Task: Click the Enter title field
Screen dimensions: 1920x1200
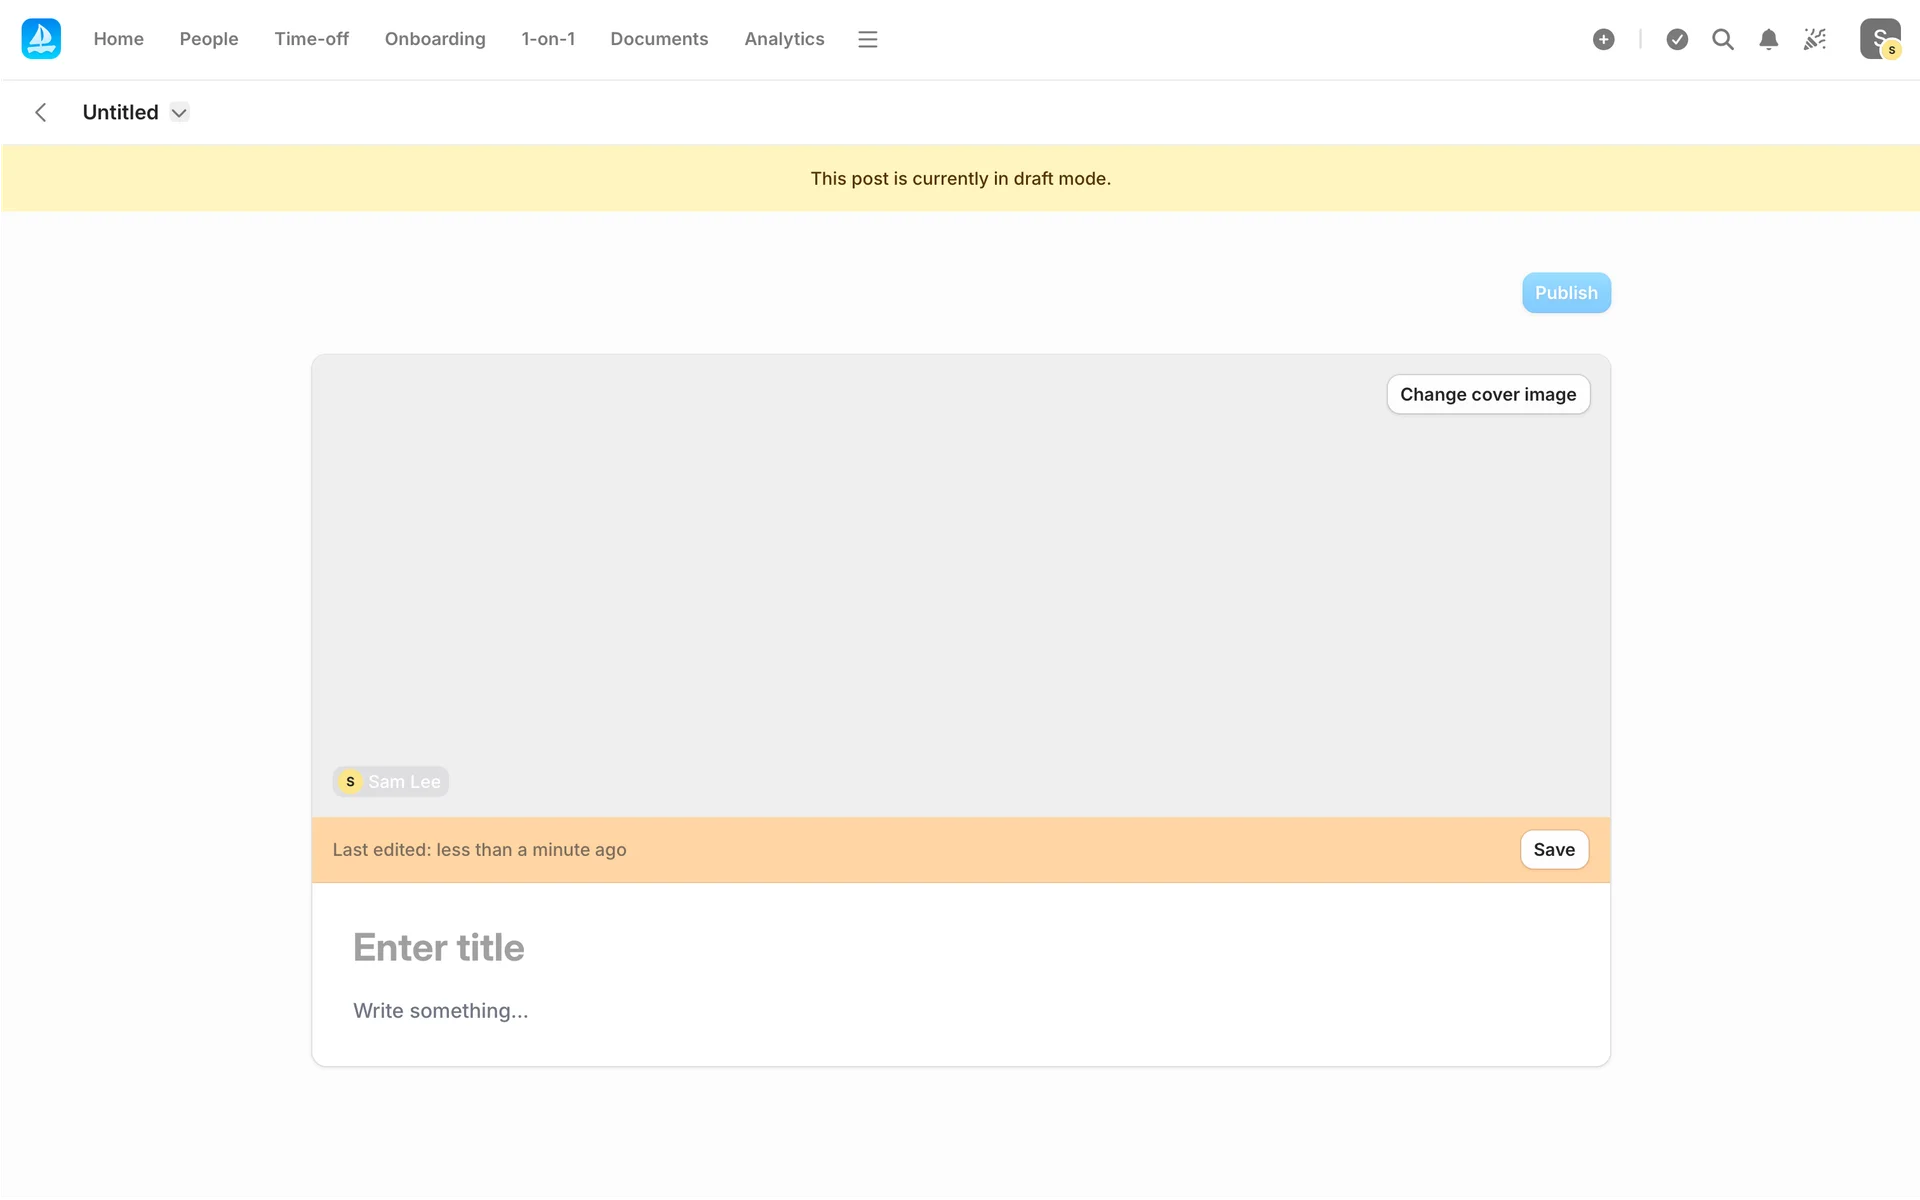Action: [x=438, y=947]
